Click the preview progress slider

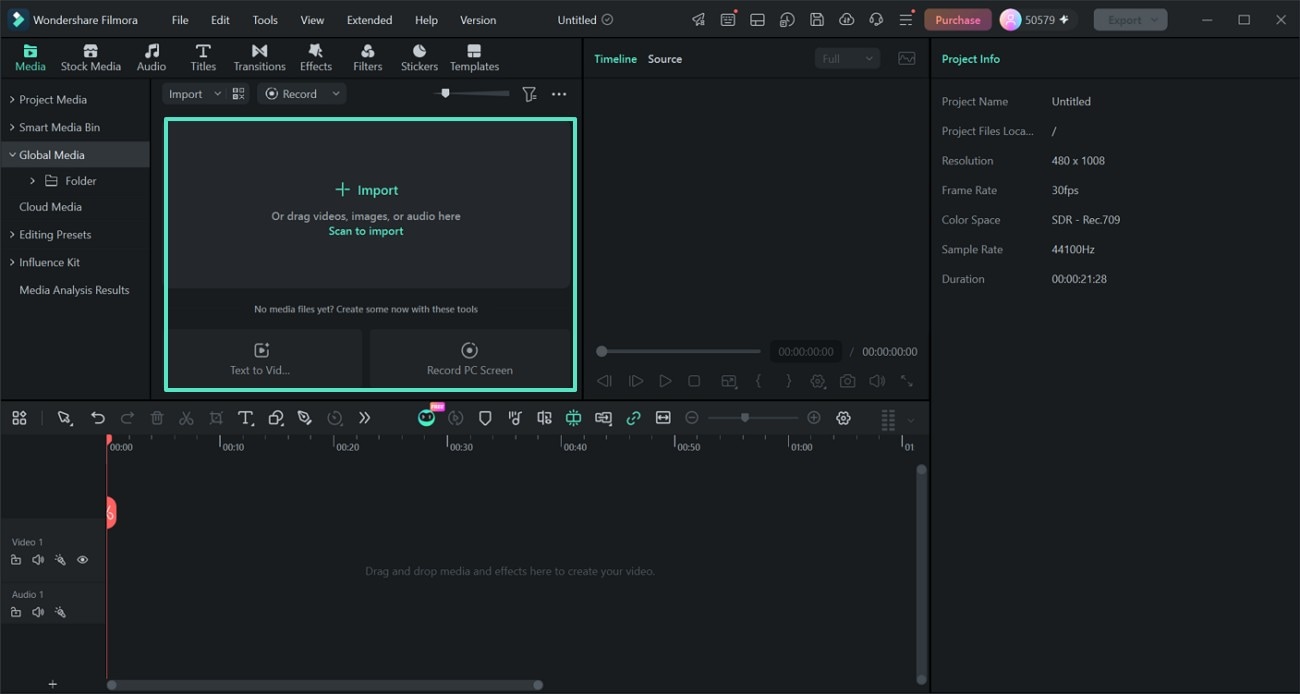(680, 351)
